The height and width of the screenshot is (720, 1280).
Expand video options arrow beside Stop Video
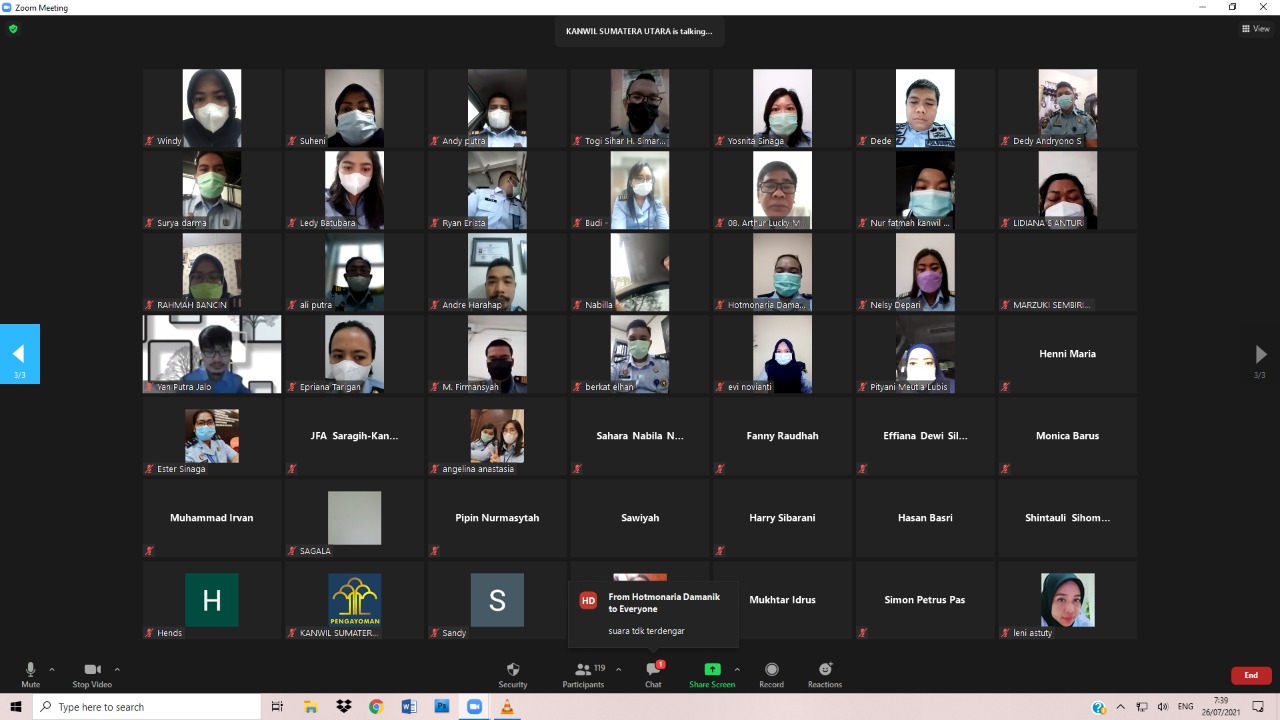117,669
